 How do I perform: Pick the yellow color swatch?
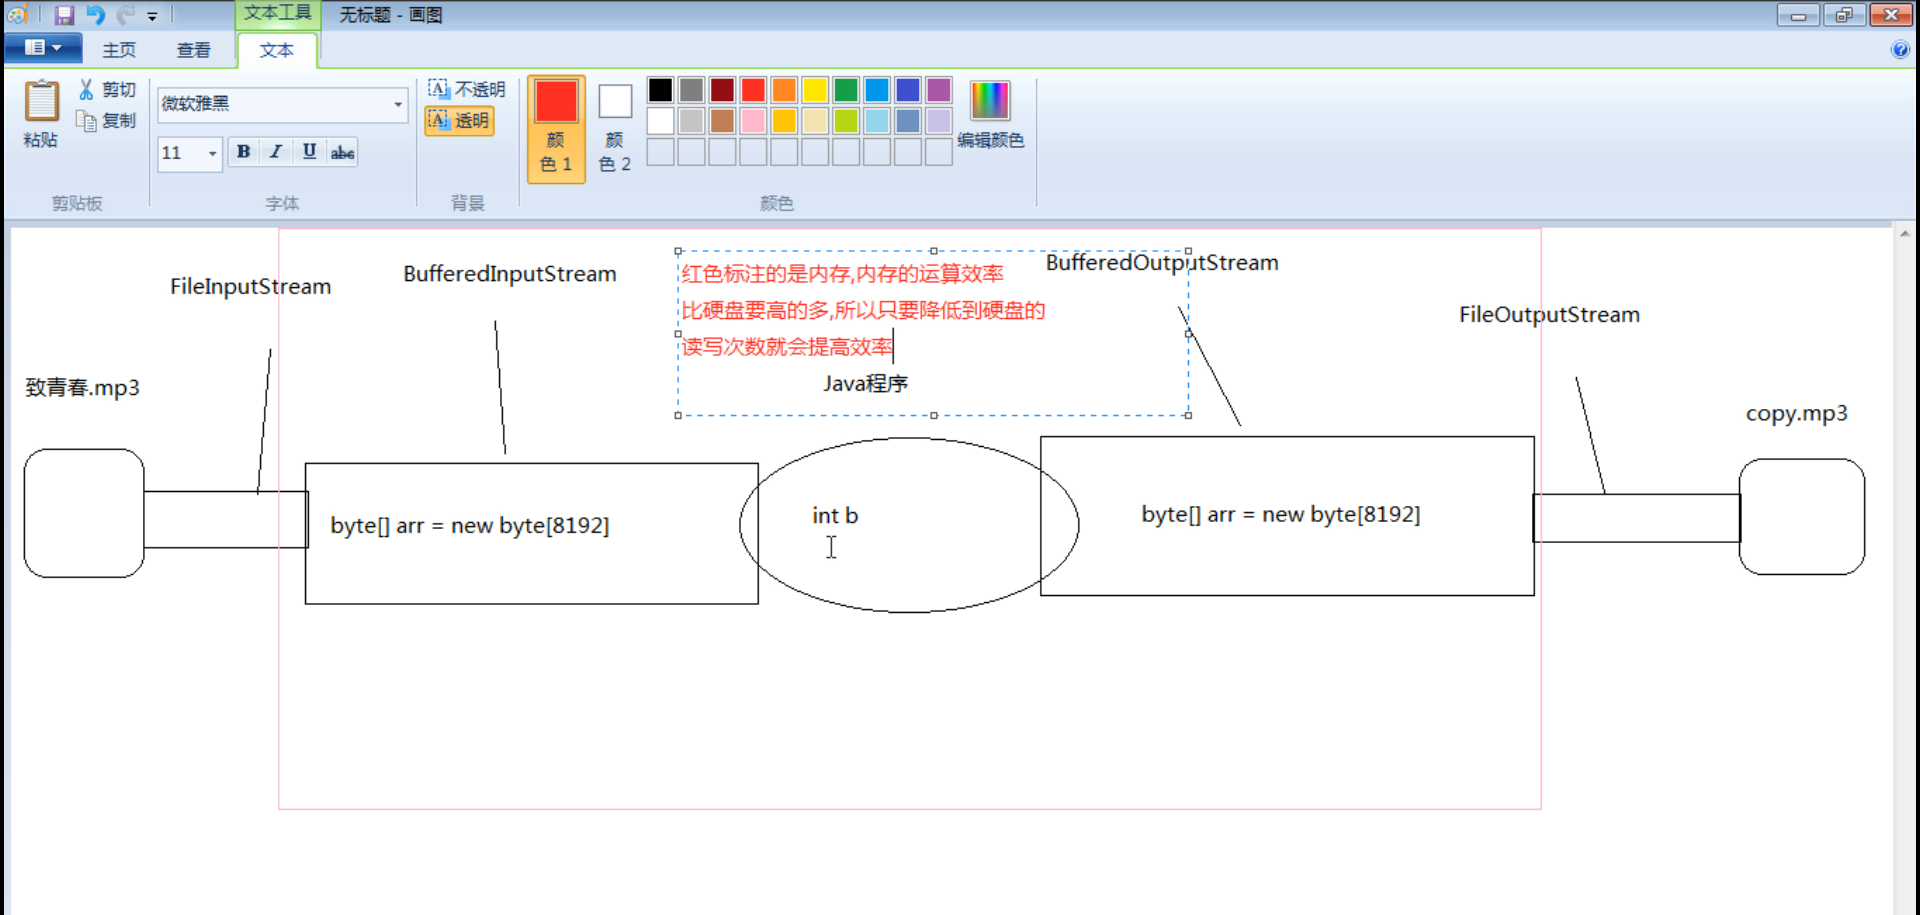pos(815,90)
